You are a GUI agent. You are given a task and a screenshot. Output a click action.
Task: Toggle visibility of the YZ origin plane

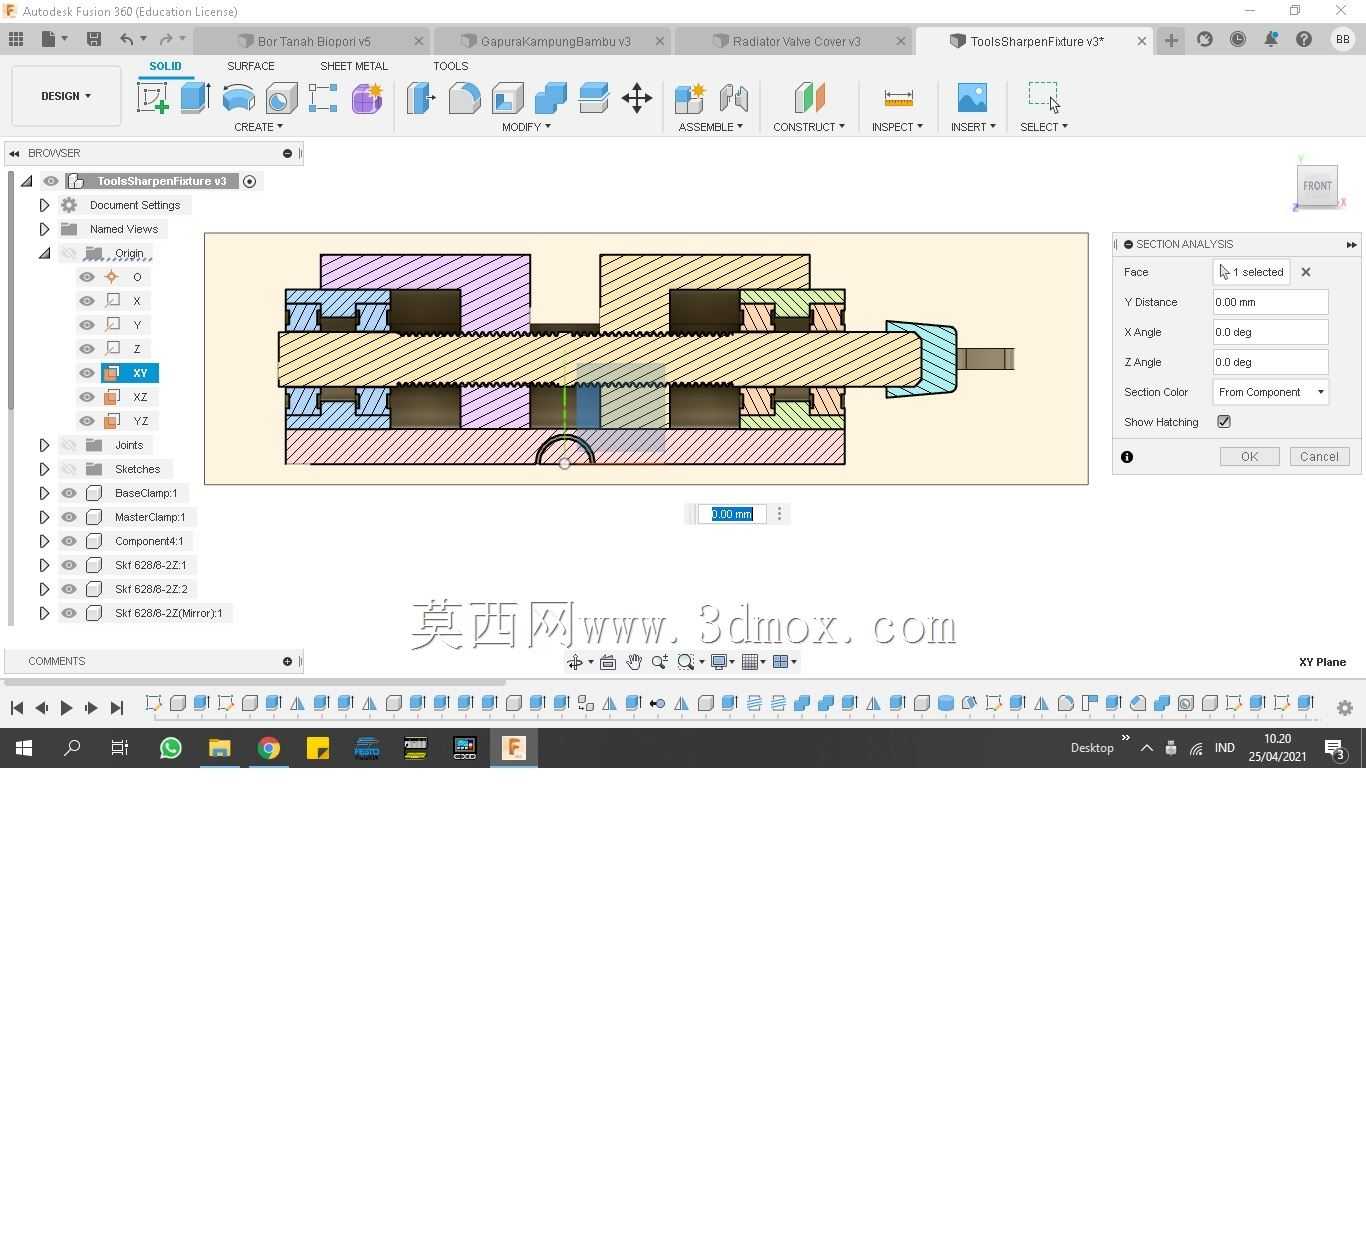point(87,421)
